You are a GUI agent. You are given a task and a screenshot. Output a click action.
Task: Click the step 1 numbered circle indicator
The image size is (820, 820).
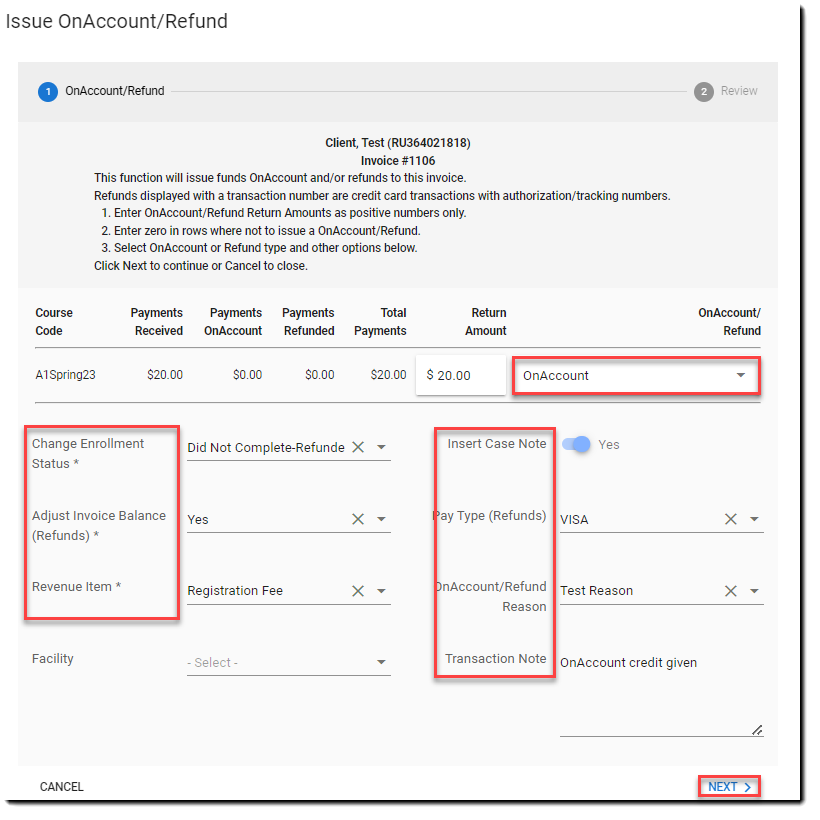point(47,91)
